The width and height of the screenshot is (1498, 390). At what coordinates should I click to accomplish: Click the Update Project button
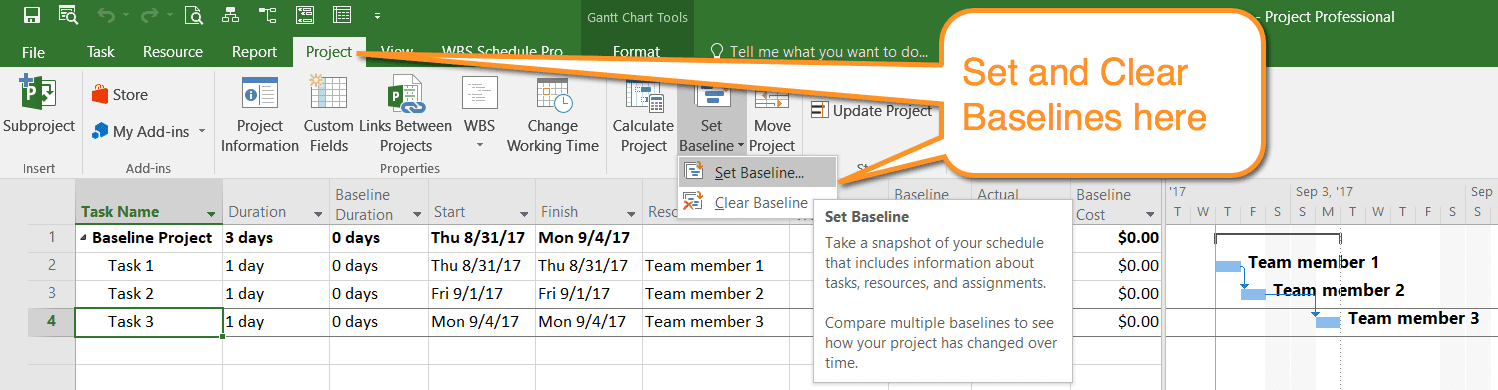(872, 111)
